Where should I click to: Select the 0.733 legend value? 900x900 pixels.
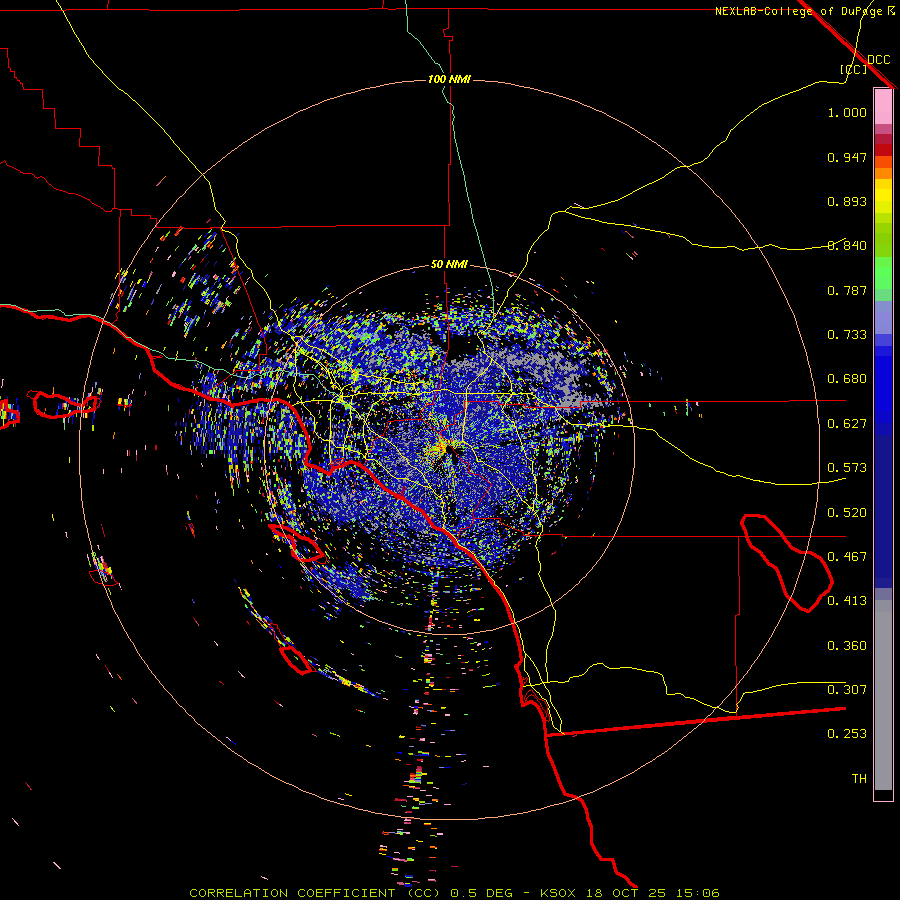coord(847,335)
